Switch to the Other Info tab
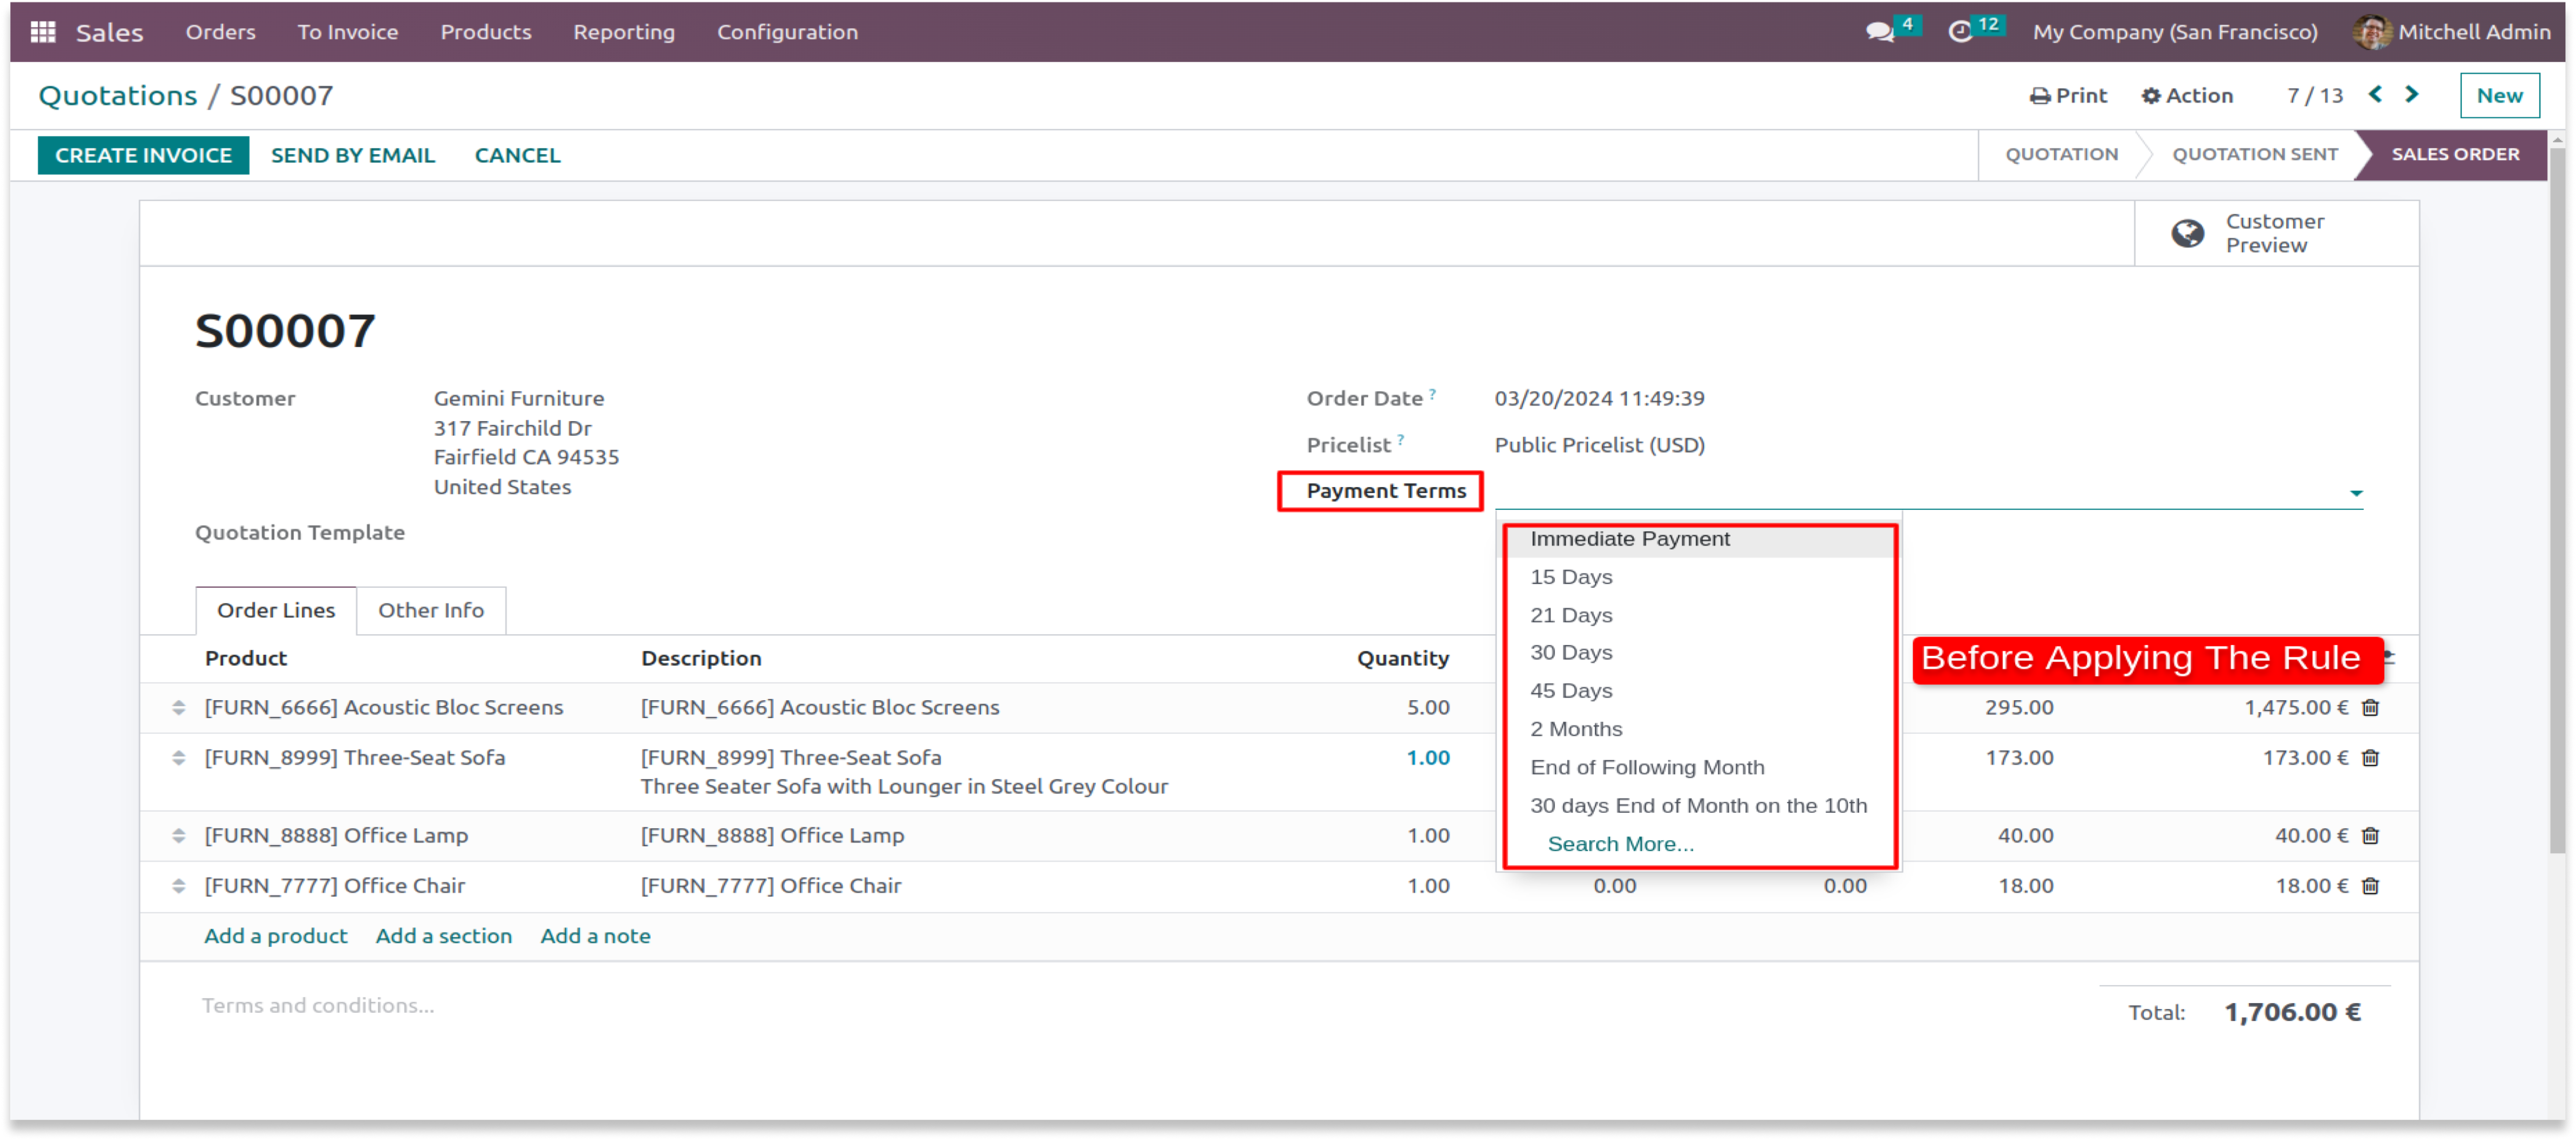This screenshot has width=2576, height=1140. [431, 610]
